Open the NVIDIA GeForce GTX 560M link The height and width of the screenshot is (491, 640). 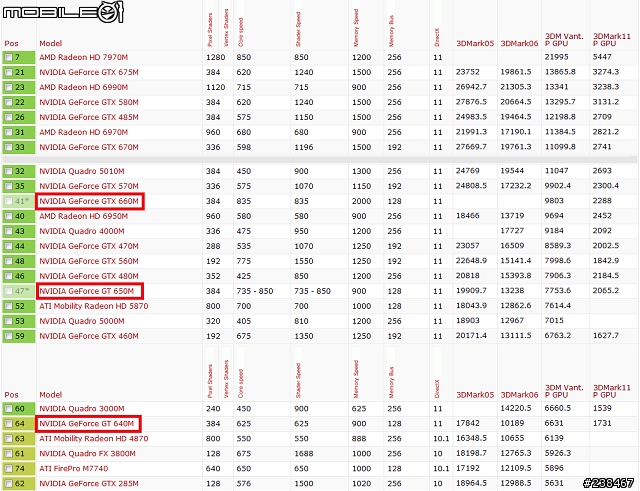point(89,261)
